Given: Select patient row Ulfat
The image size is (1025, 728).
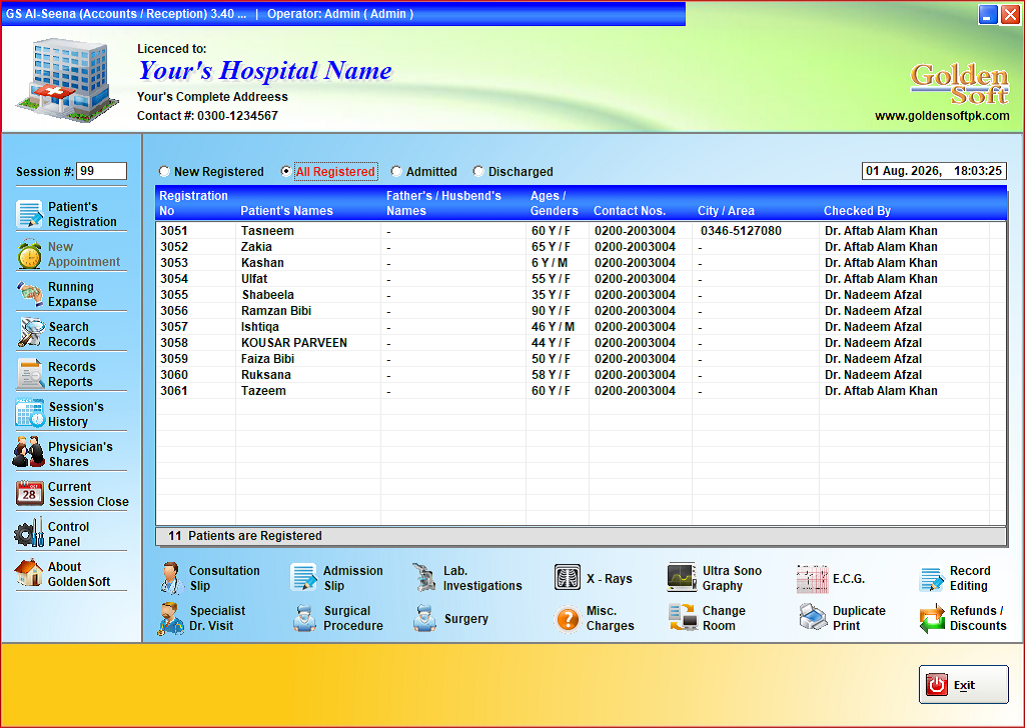Looking at the screenshot, I should (580, 279).
